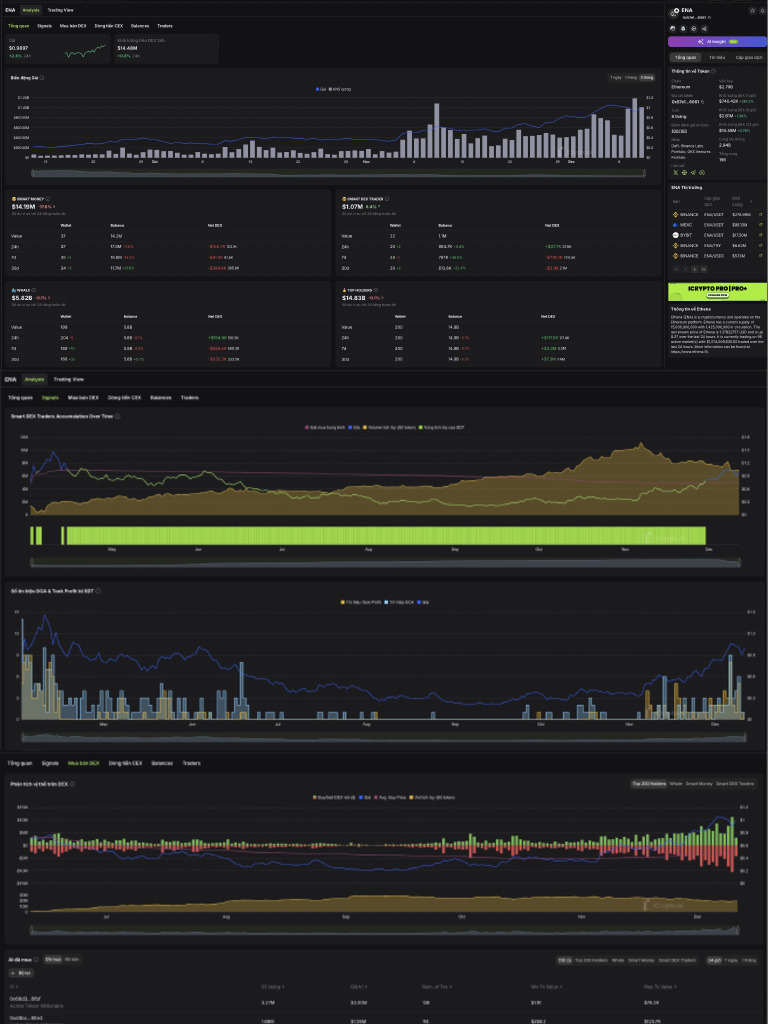The image size is (768, 1024).
Task: Click the Tin tức tab in sidebar
Action: click(x=717, y=58)
